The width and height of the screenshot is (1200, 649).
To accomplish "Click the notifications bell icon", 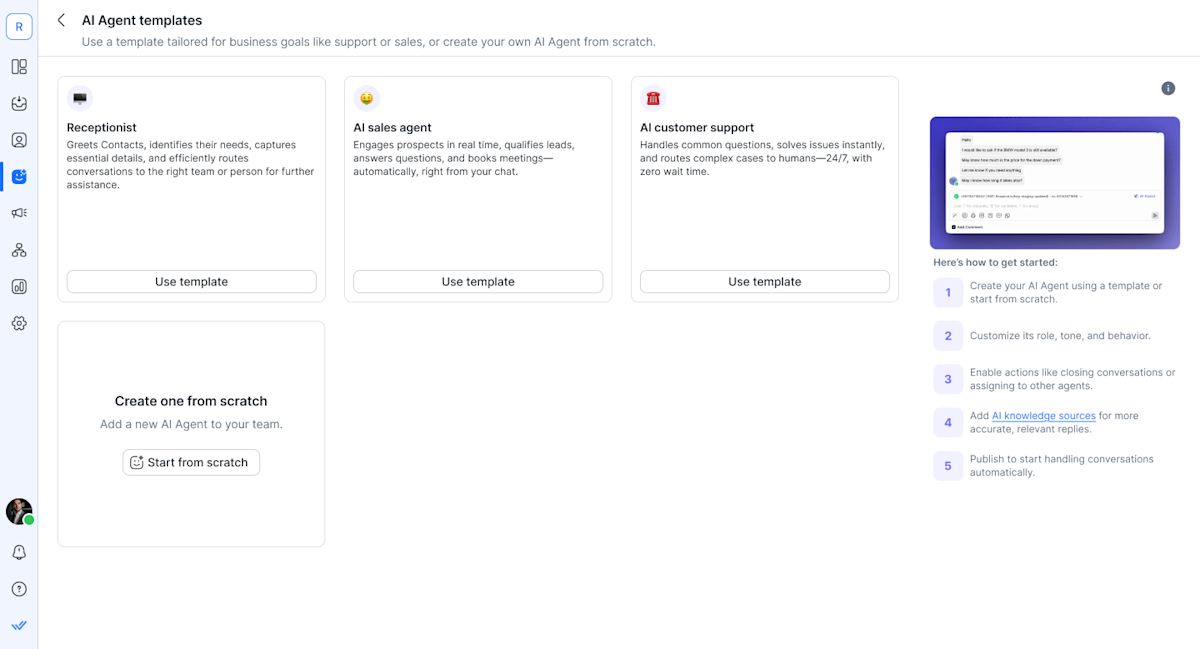I will (19, 551).
